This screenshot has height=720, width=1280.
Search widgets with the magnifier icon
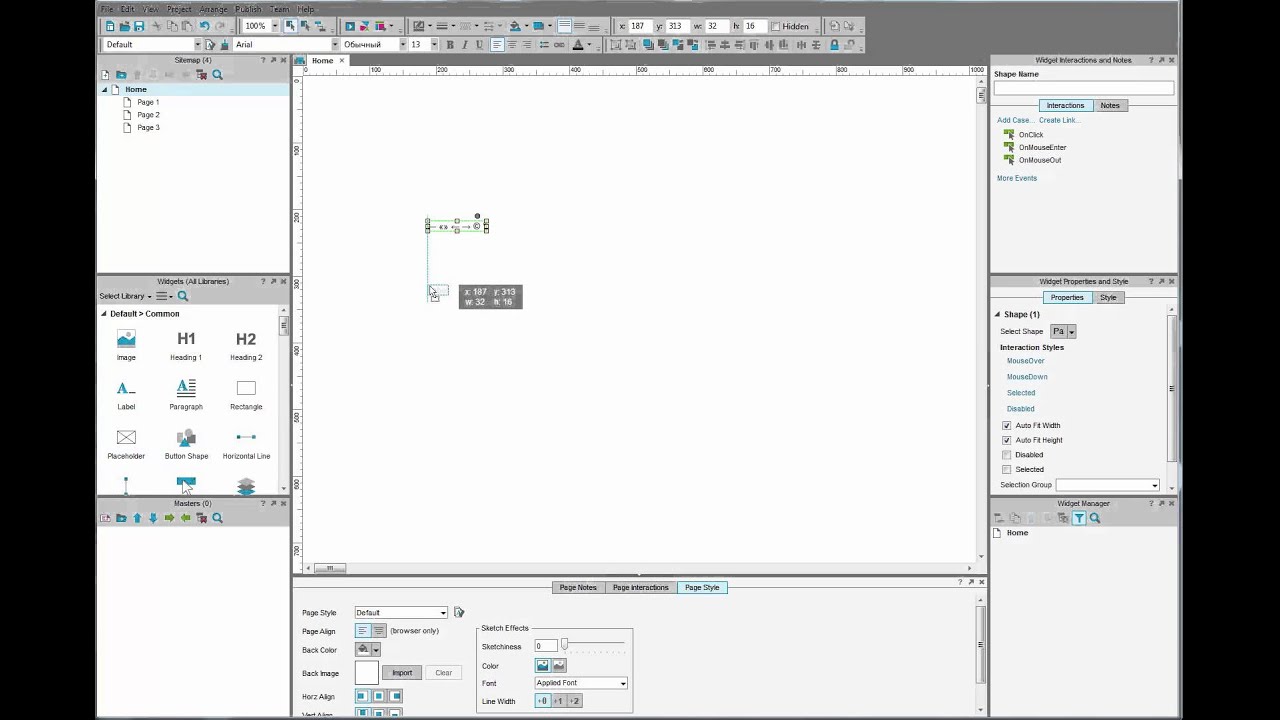(x=182, y=296)
